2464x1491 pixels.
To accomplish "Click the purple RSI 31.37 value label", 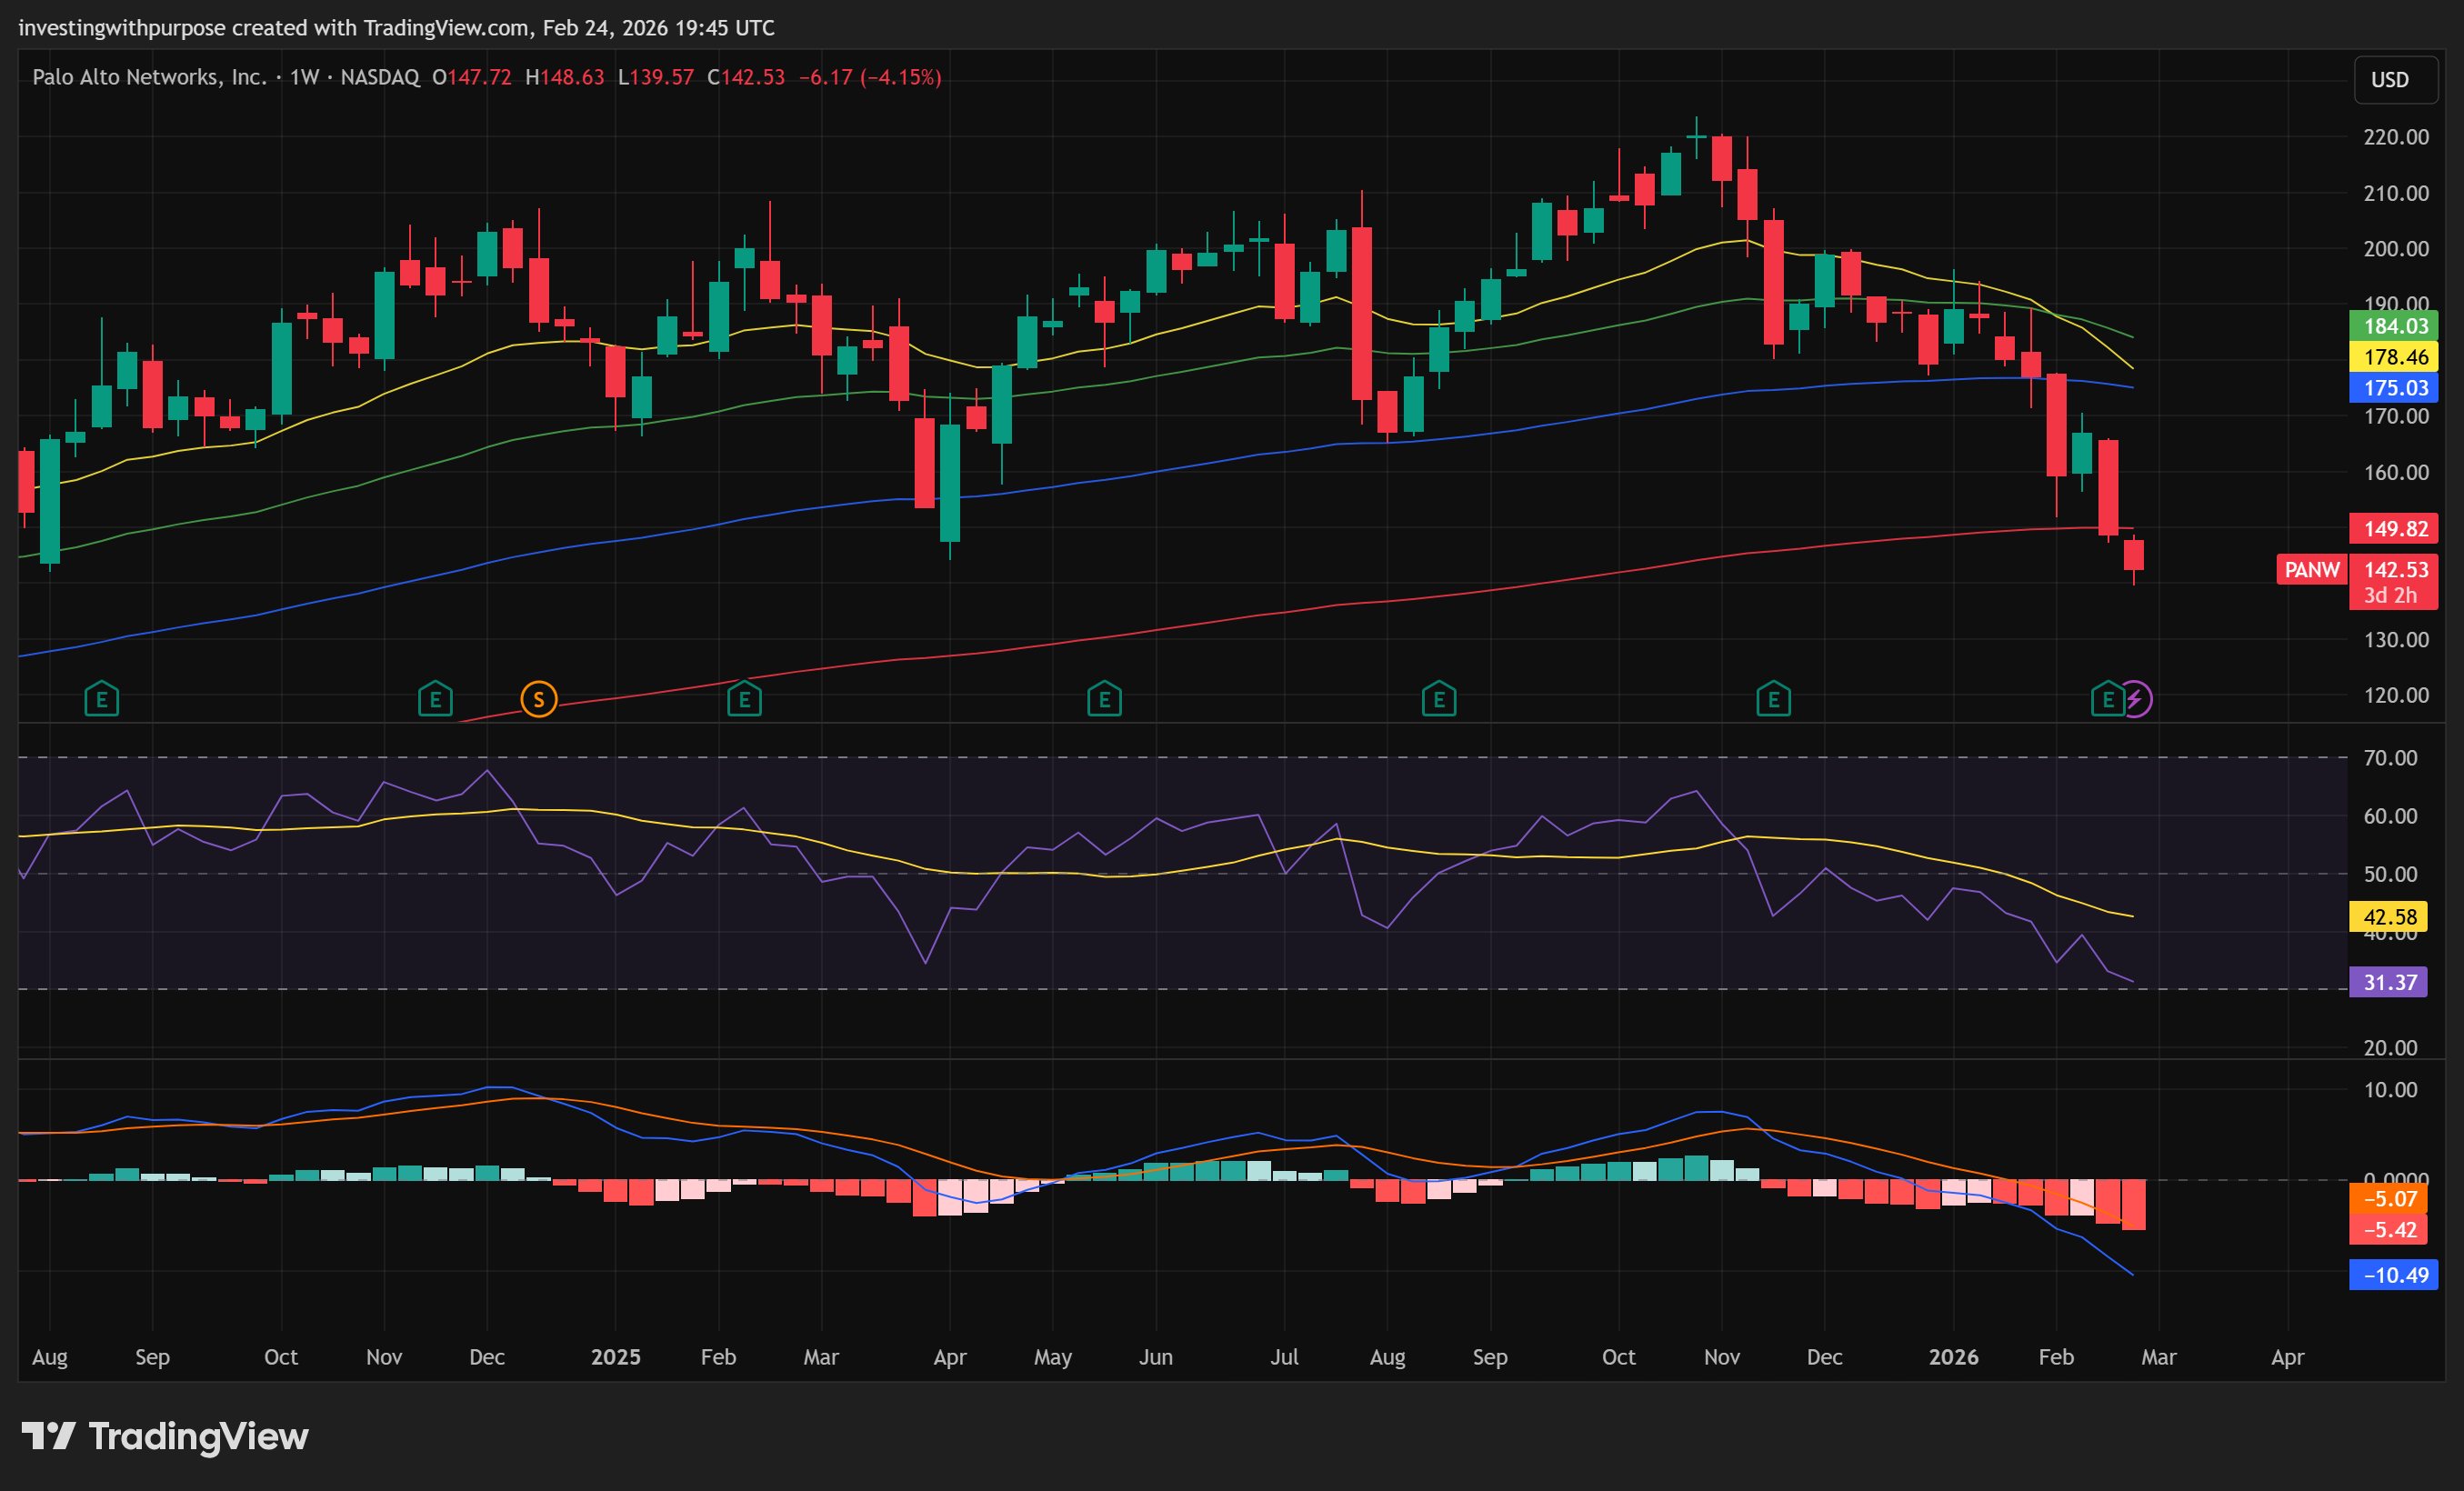I will [x=2388, y=982].
